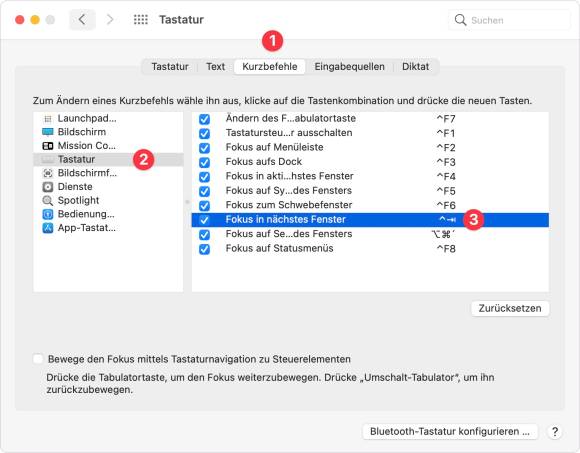Screen dimensions: 580x453
Task: Select the Bedienungshilfen accessibility icon
Action: [48, 214]
